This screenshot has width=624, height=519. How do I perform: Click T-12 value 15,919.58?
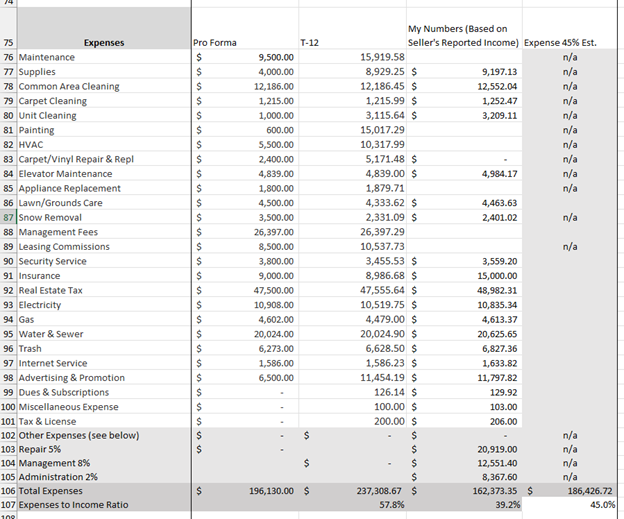pyautogui.click(x=352, y=57)
